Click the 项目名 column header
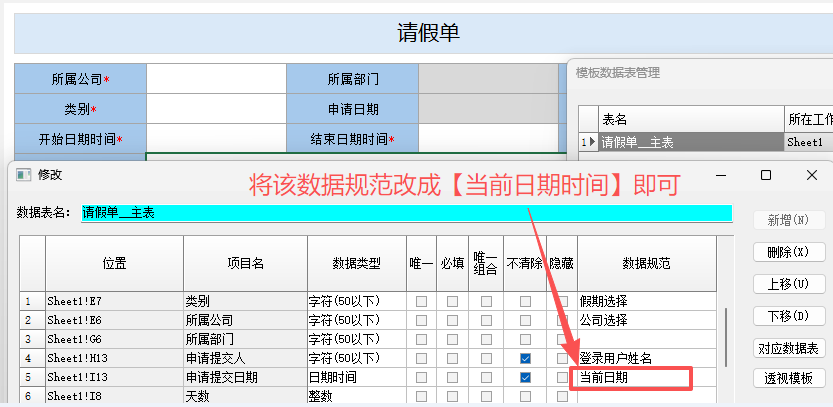Viewport: 833px width, 407px height. [245, 263]
